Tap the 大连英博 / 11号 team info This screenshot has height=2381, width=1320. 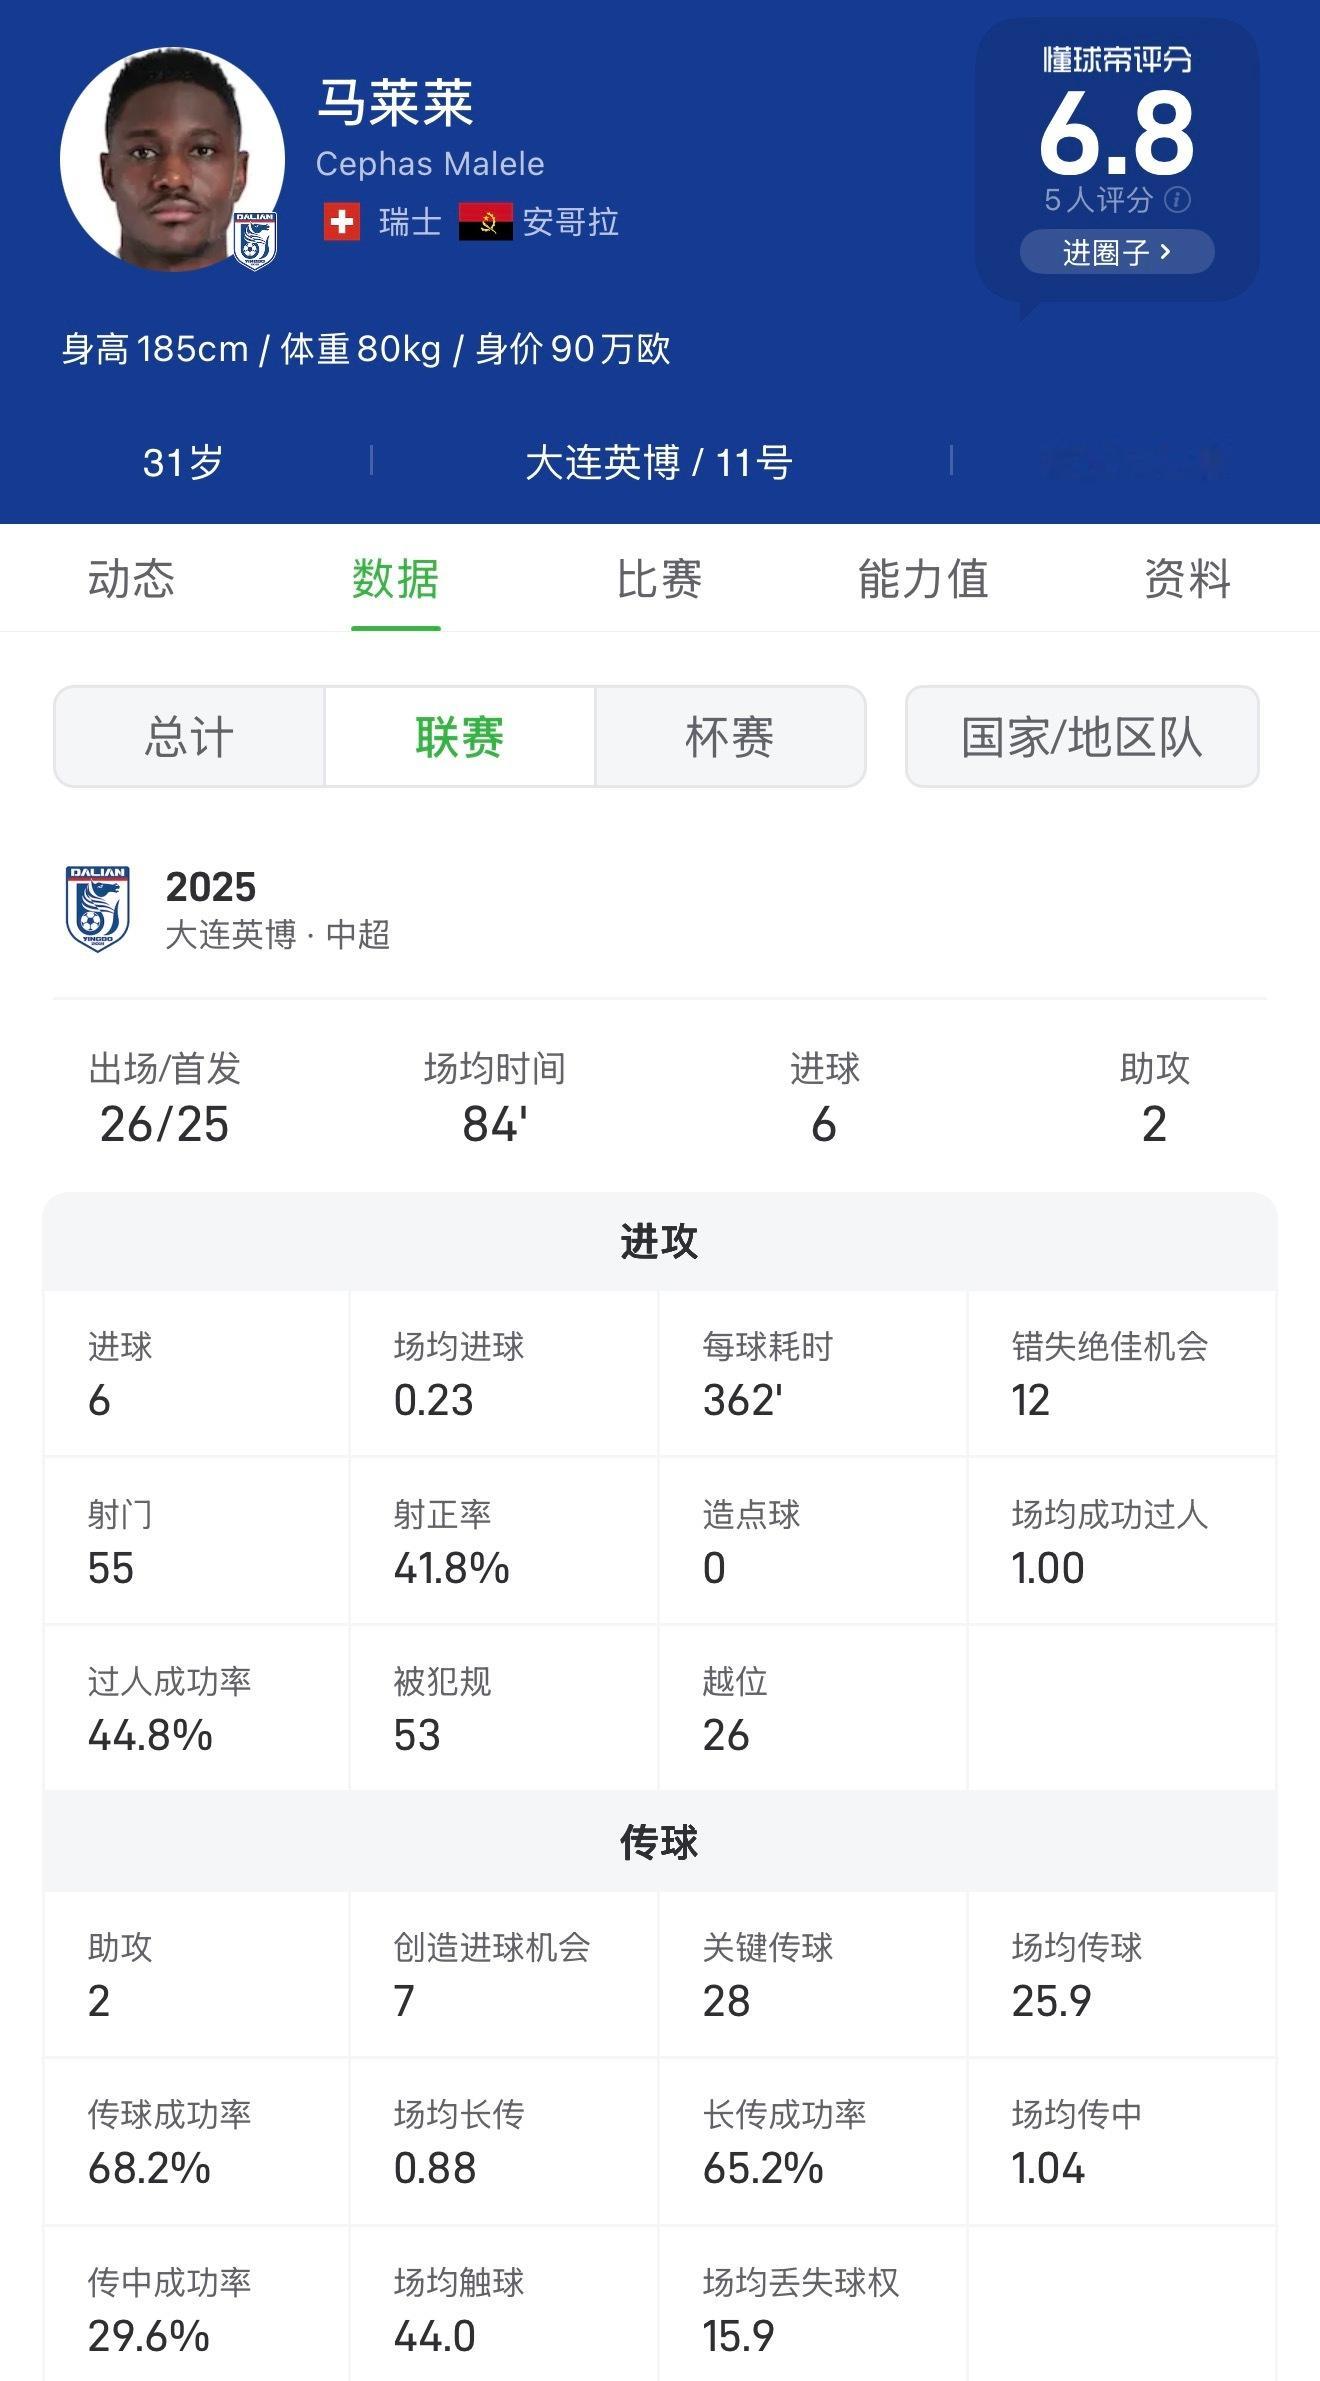pyautogui.click(x=659, y=463)
